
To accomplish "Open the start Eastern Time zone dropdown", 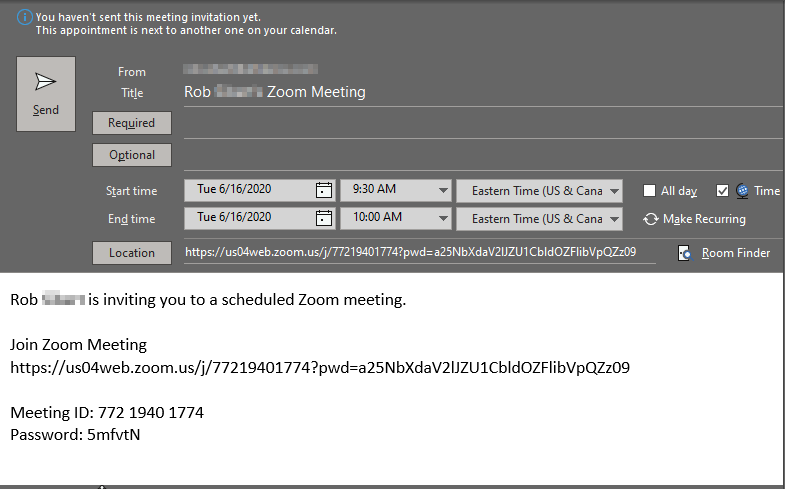I will pos(614,190).
